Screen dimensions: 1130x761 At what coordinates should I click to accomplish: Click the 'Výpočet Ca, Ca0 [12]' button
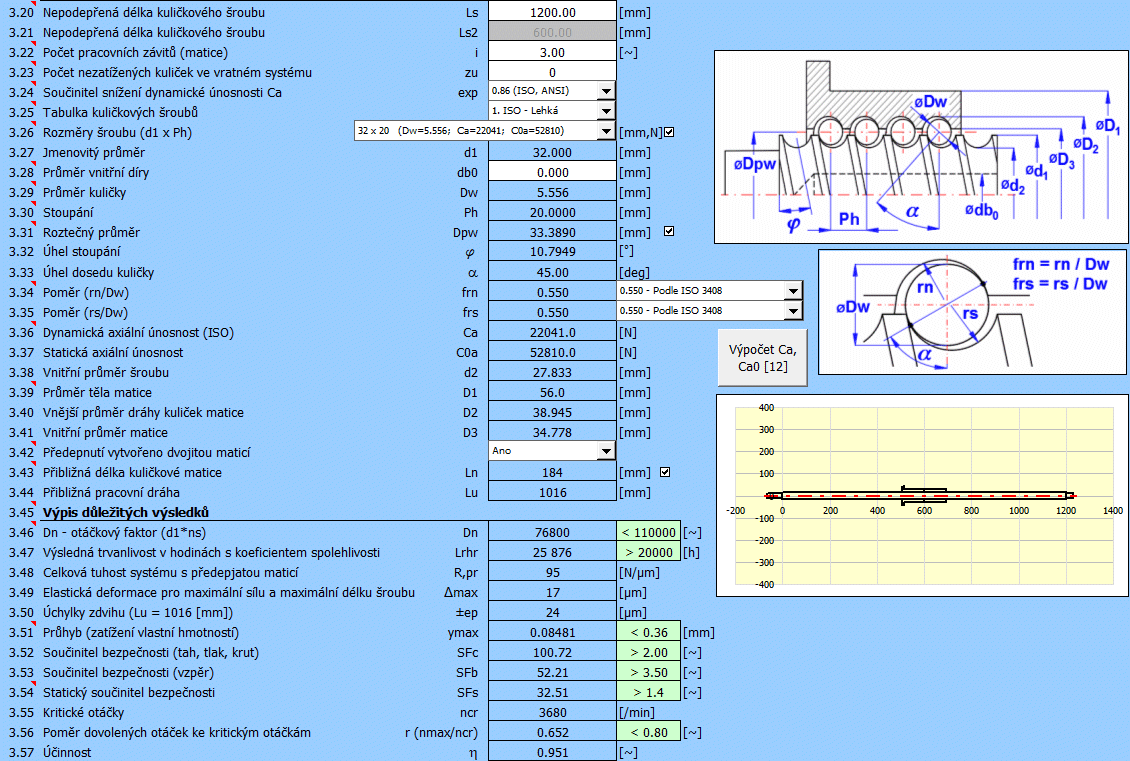762,357
